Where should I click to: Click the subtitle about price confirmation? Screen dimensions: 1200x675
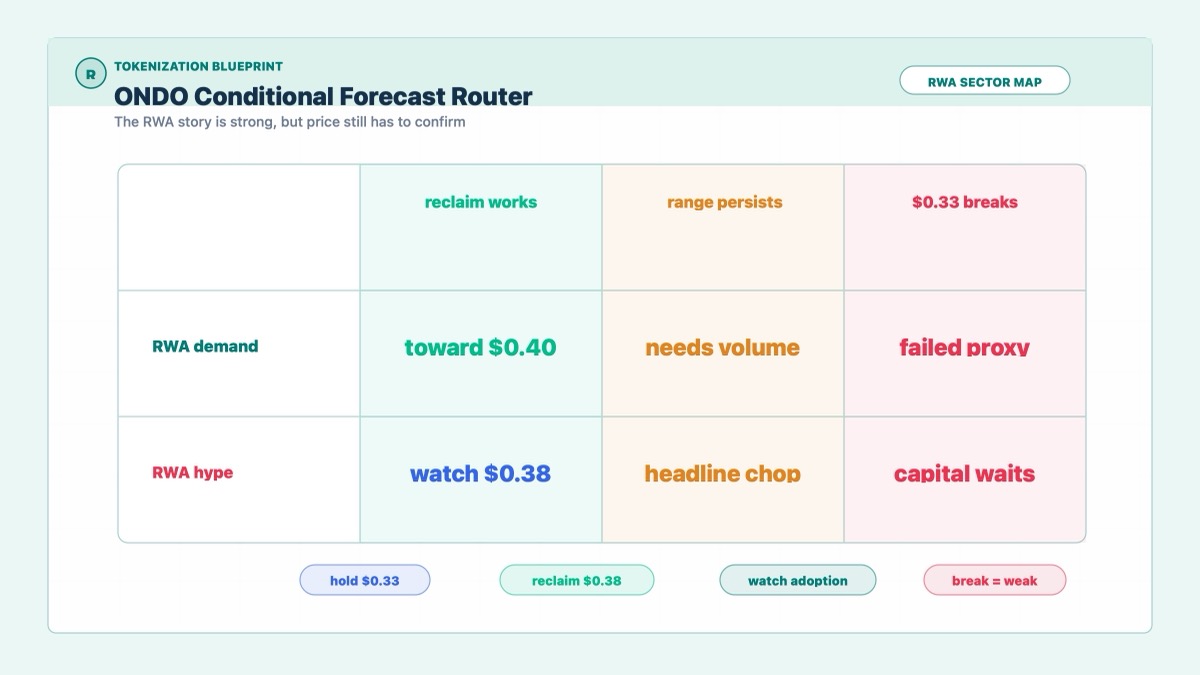click(x=290, y=122)
